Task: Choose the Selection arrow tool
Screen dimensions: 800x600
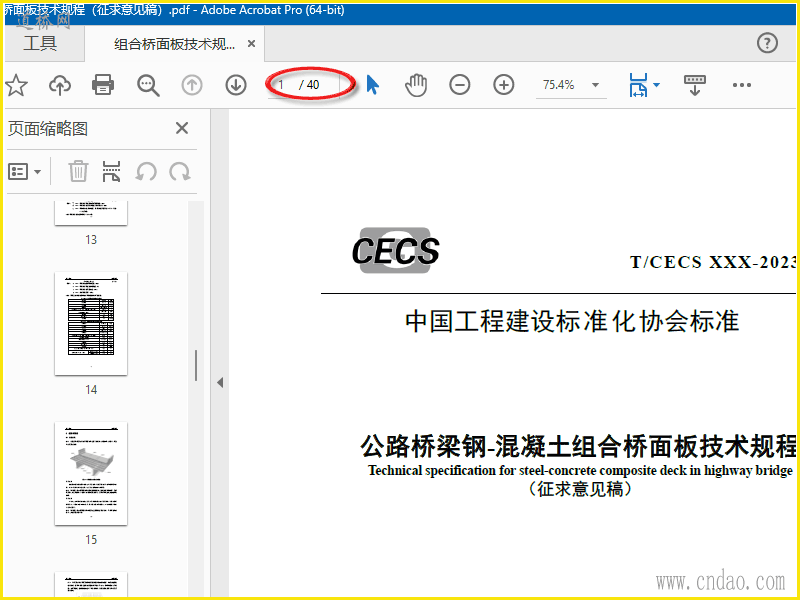Action: [x=372, y=85]
